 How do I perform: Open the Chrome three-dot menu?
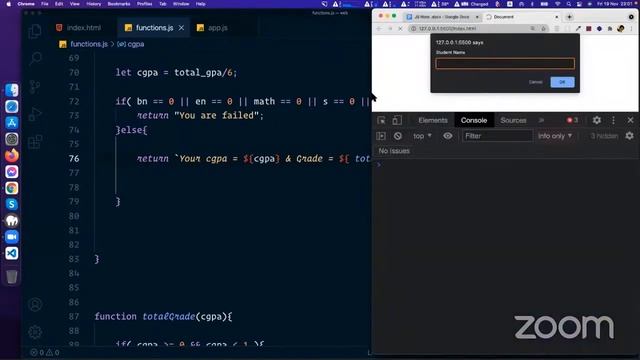coord(631,29)
